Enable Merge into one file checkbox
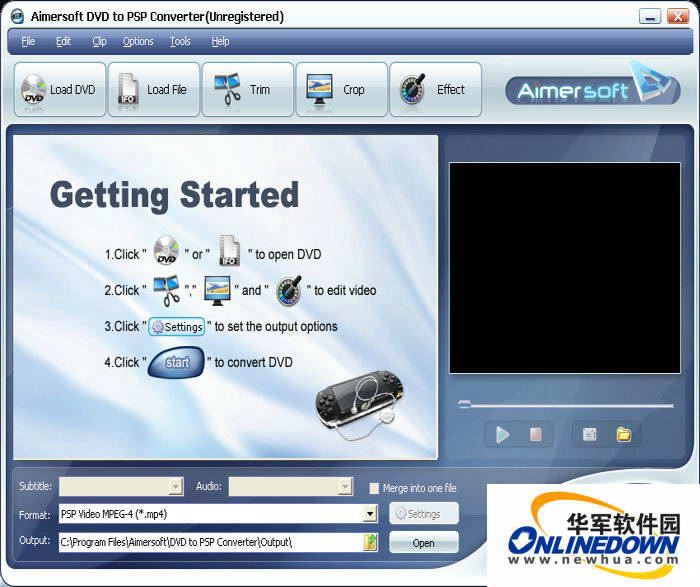 (374, 488)
